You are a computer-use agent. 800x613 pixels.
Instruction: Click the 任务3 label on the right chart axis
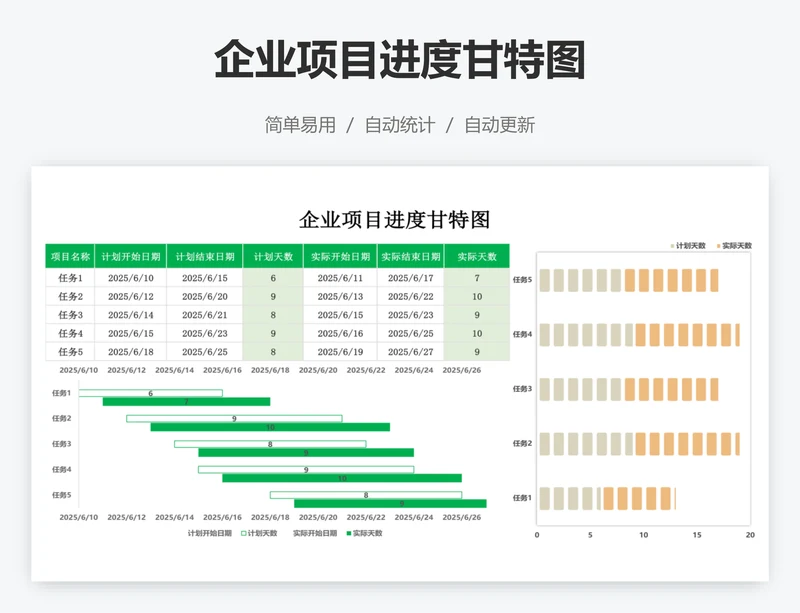[522, 388]
